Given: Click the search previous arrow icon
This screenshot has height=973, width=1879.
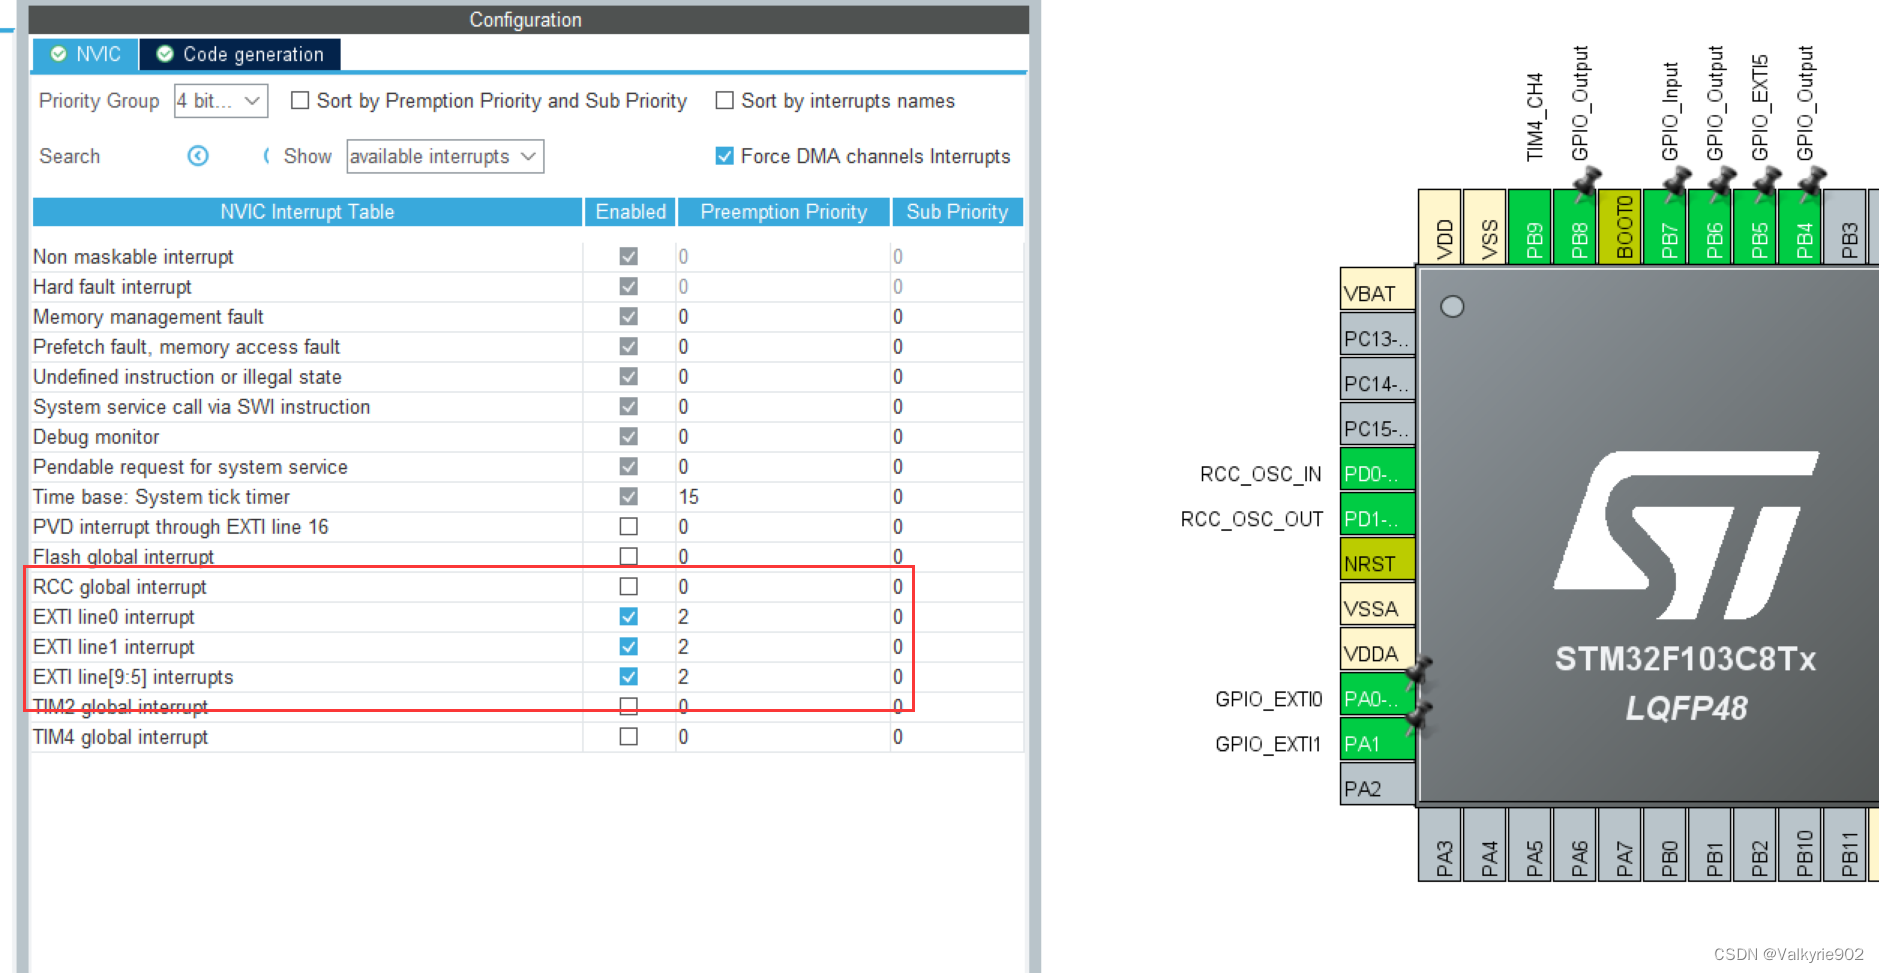Looking at the screenshot, I should (x=198, y=156).
